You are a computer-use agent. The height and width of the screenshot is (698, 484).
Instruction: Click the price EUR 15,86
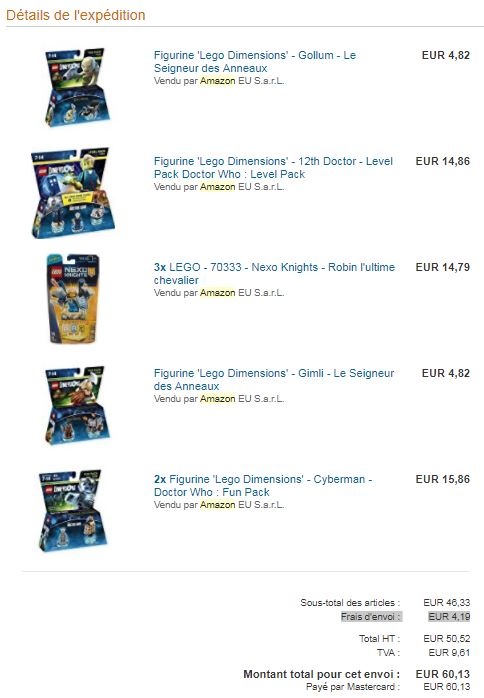pyautogui.click(x=443, y=479)
